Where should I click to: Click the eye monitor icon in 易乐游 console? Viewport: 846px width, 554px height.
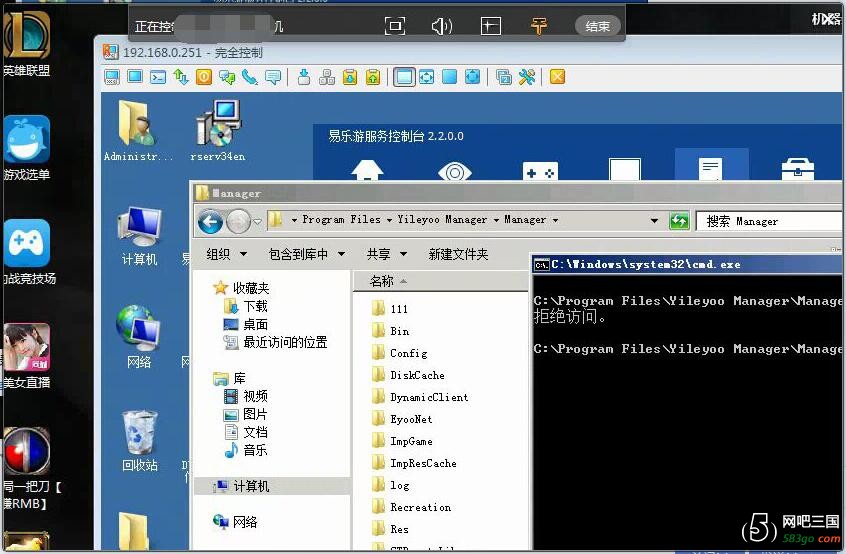coord(455,172)
